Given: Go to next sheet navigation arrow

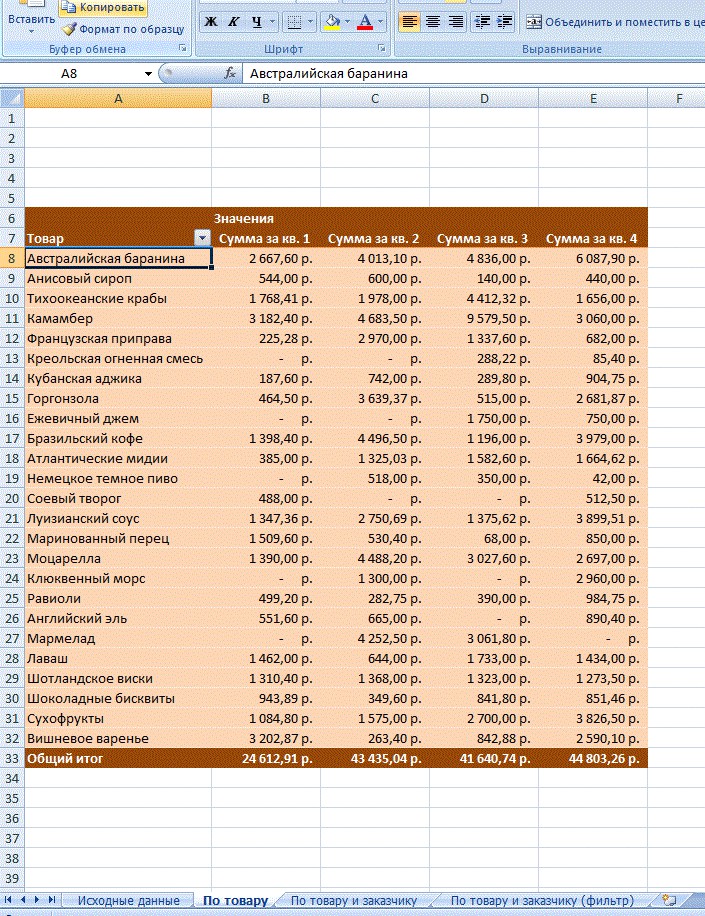Looking at the screenshot, I should point(37,900).
